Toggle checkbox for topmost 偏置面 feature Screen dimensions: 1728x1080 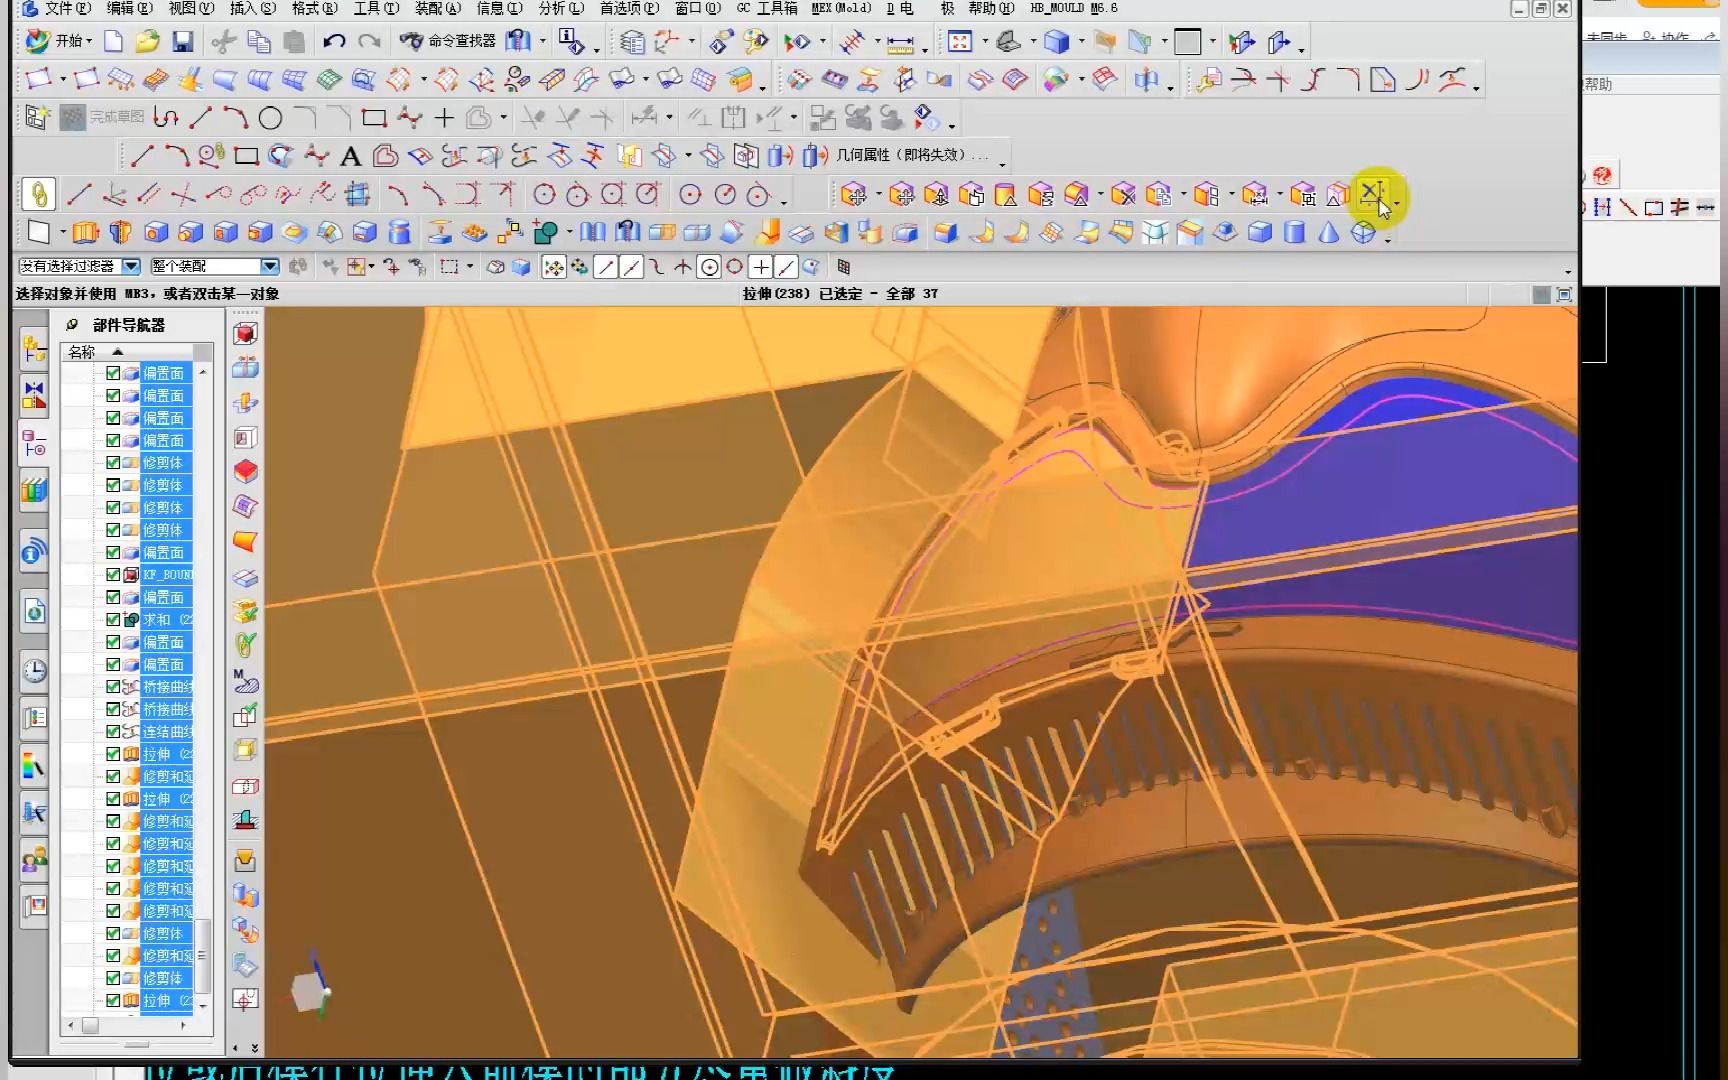click(x=113, y=373)
